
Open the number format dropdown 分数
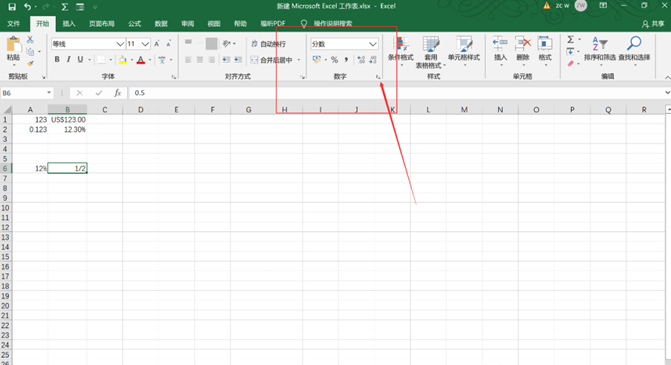click(373, 44)
